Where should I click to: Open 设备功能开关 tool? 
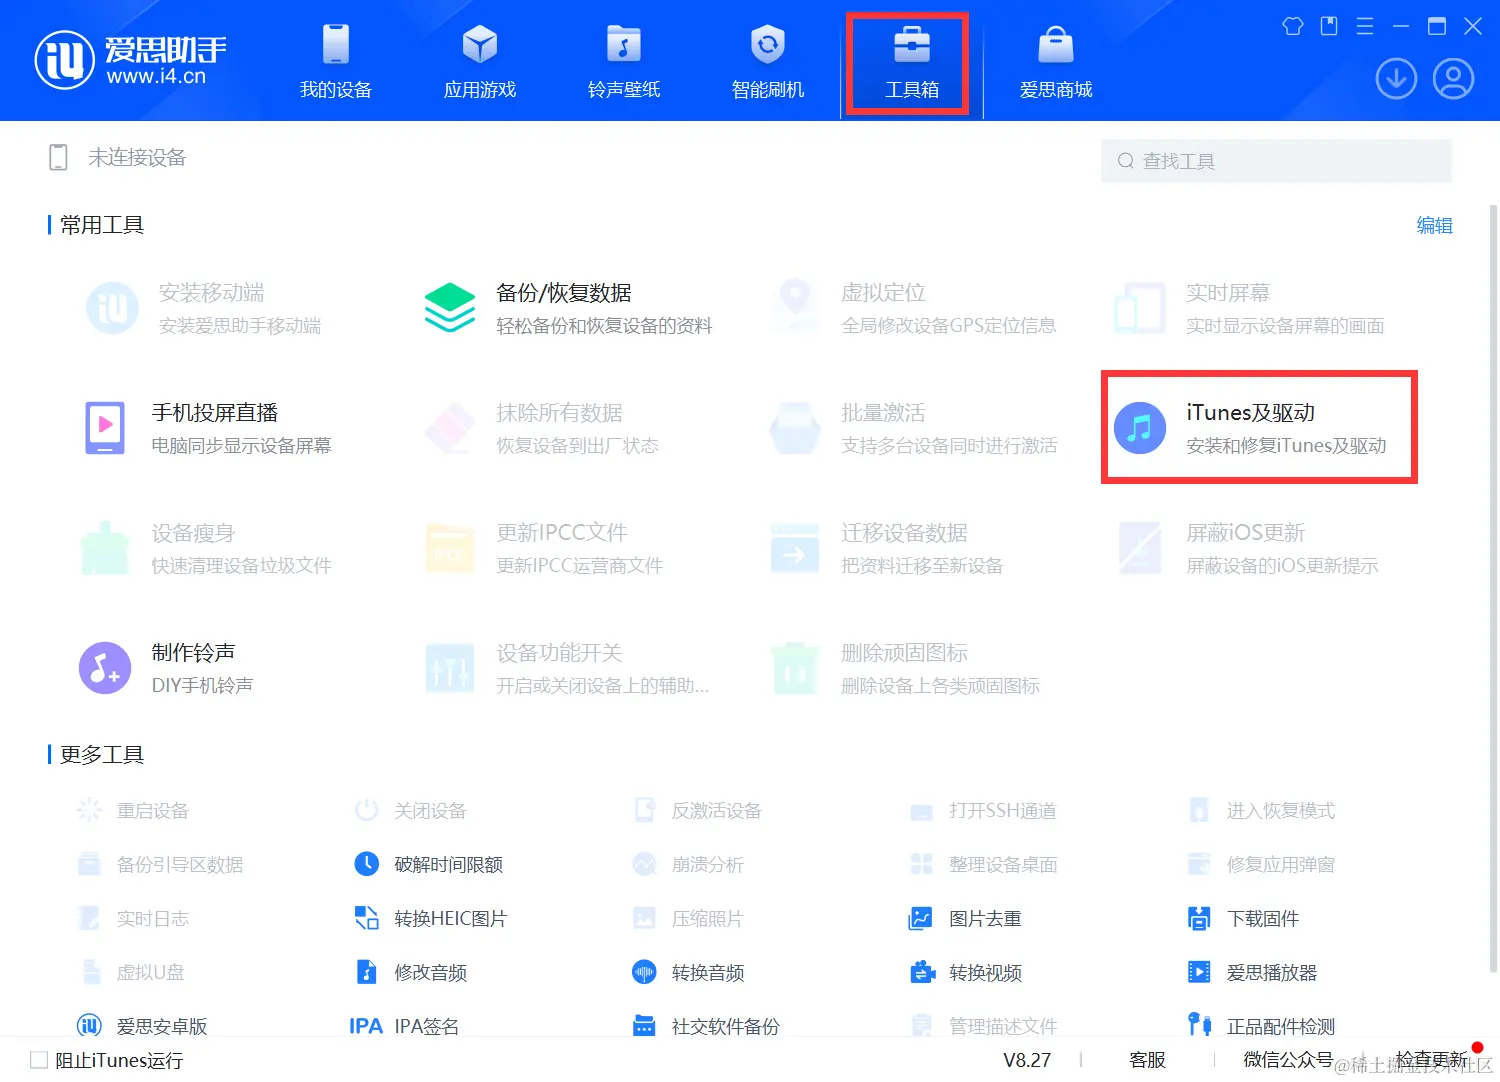(x=566, y=668)
